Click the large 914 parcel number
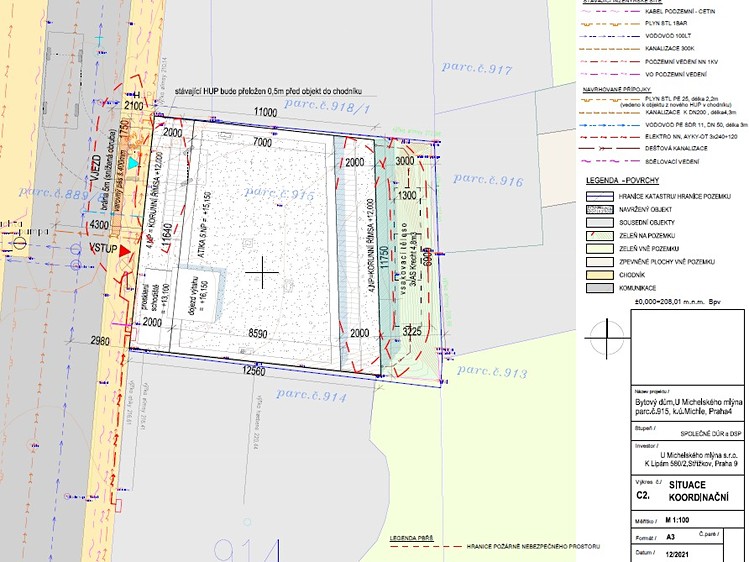Screen dimensions: 749x562 (x=246, y=550)
